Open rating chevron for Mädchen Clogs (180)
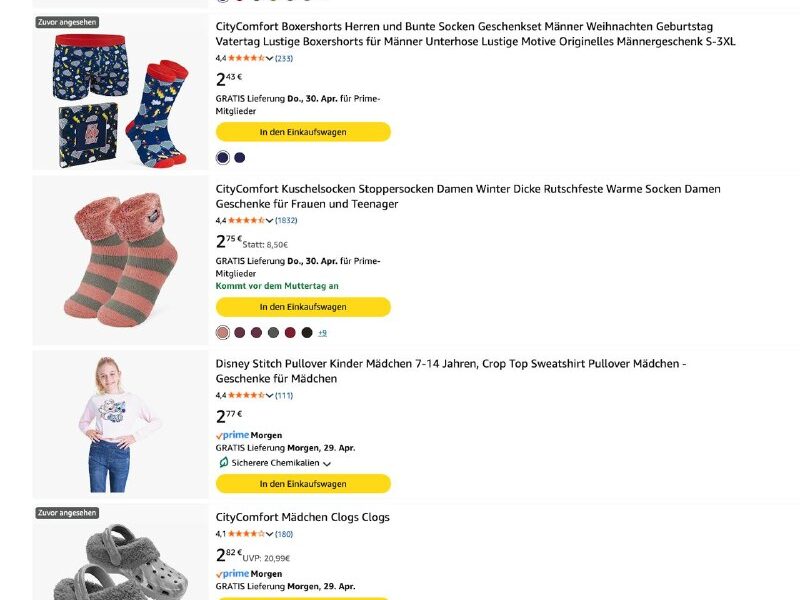This screenshot has width=800, height=600. click(x=269, y=535)
